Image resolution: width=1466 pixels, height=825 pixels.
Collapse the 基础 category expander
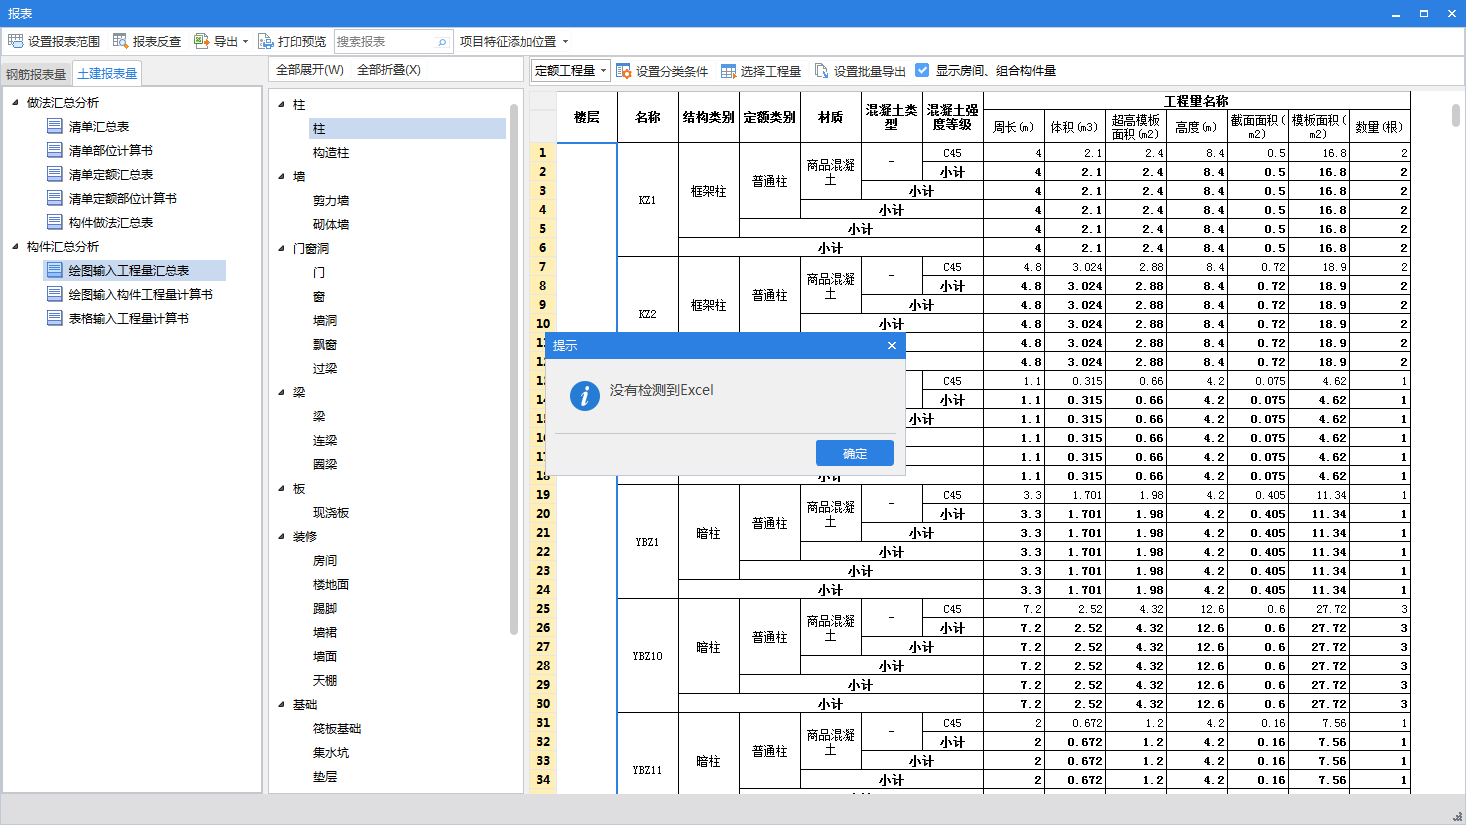tap(281, 704)
